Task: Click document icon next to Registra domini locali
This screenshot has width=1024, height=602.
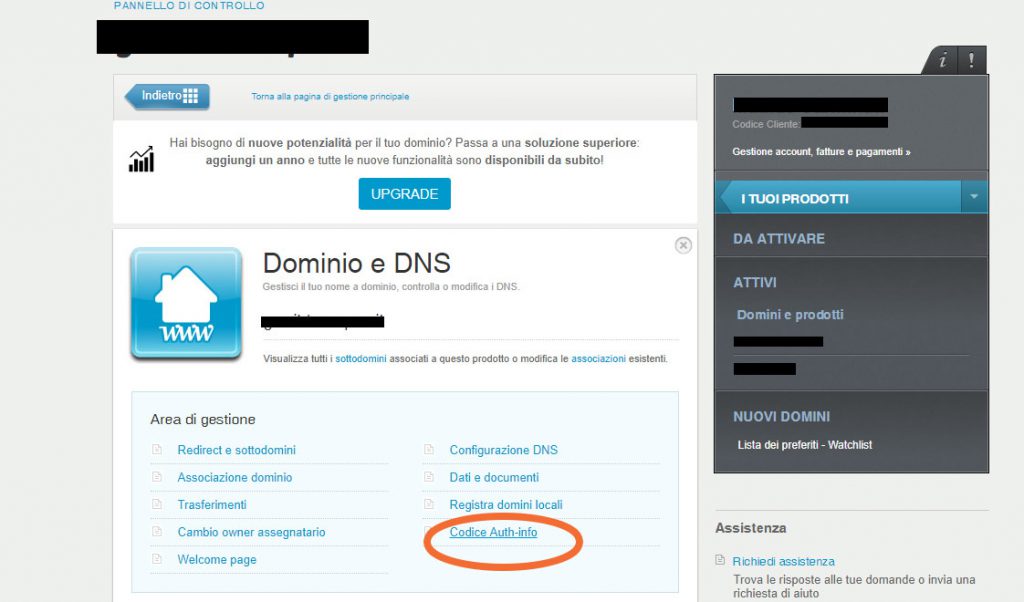Action: pyautogui.click(x=429, y=504)
